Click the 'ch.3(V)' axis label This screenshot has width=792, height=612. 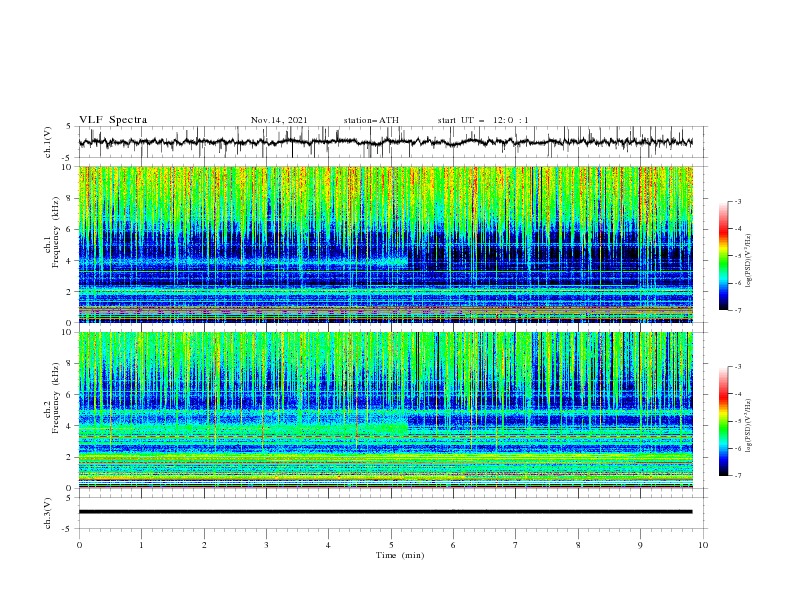(x=48, y=513)
